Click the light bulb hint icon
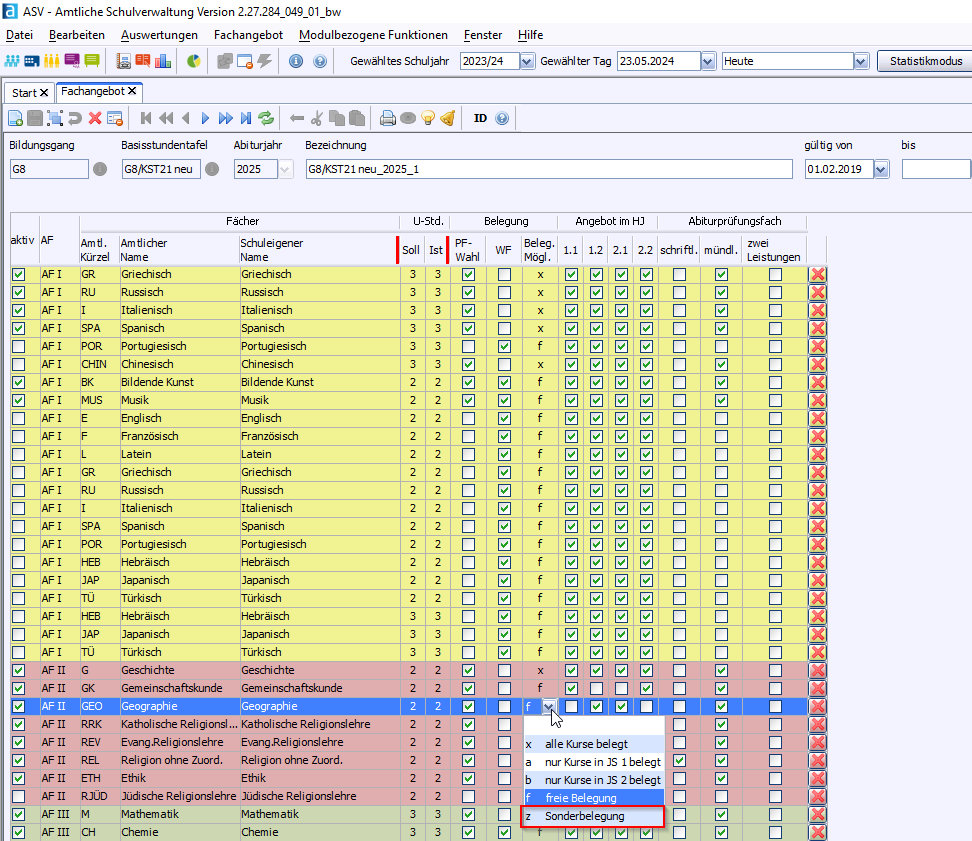Viewport: 972px width, 841px height. click(x=428, y=118)
